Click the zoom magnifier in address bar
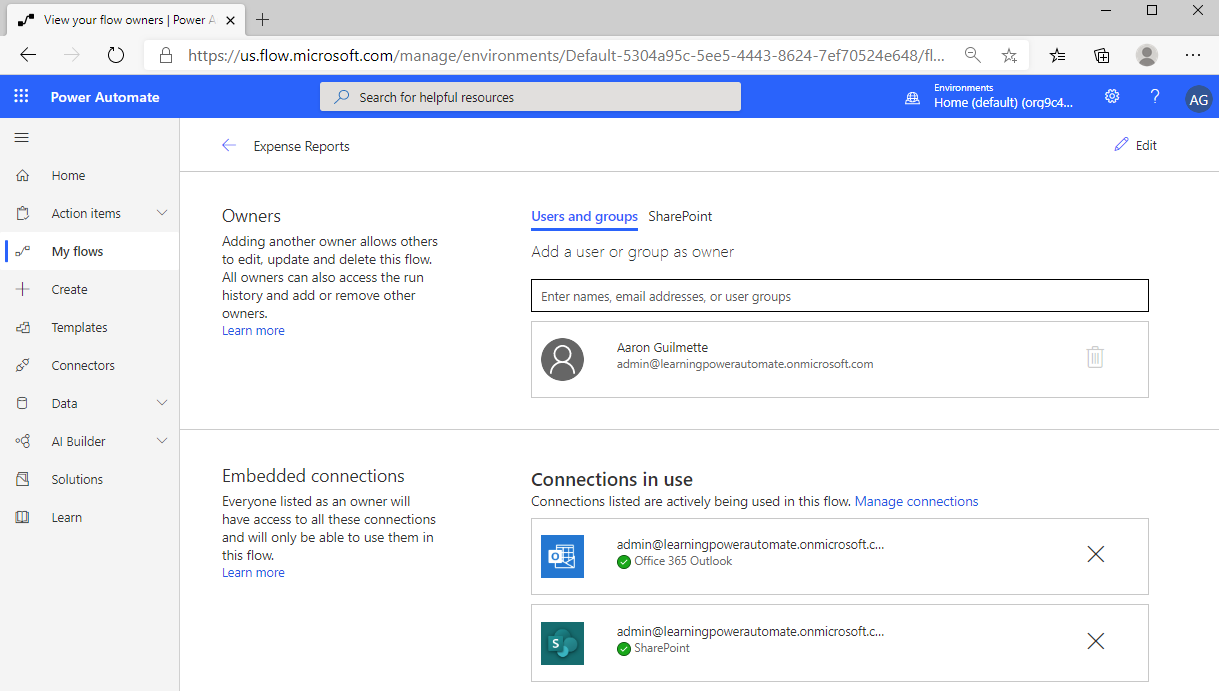The width and height of the screenshot is (1219, 691). click(972, 56)
